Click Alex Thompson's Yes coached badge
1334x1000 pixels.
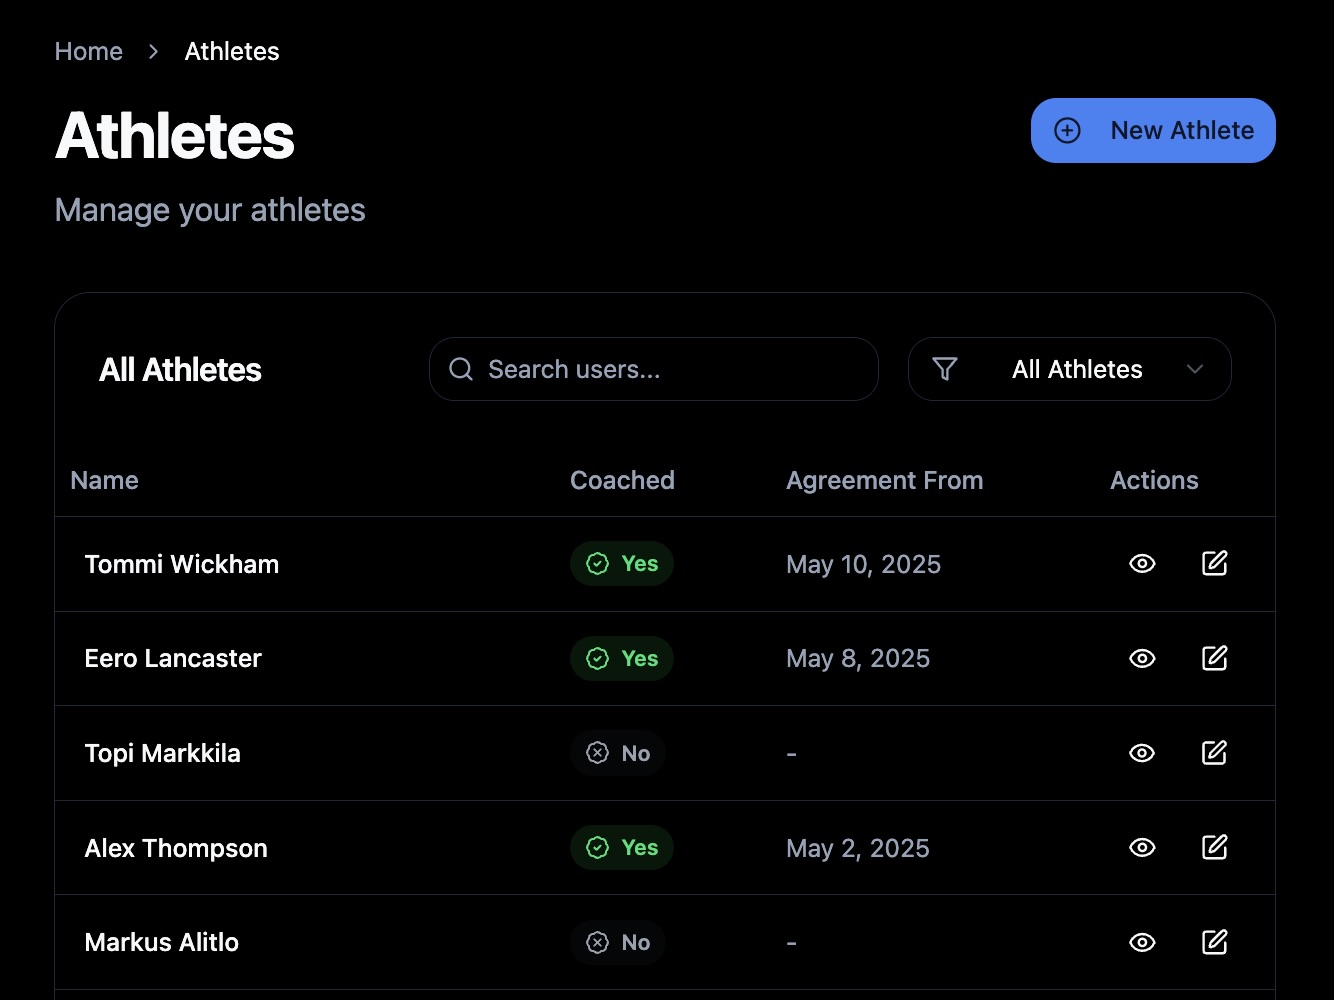coord(622,848)
